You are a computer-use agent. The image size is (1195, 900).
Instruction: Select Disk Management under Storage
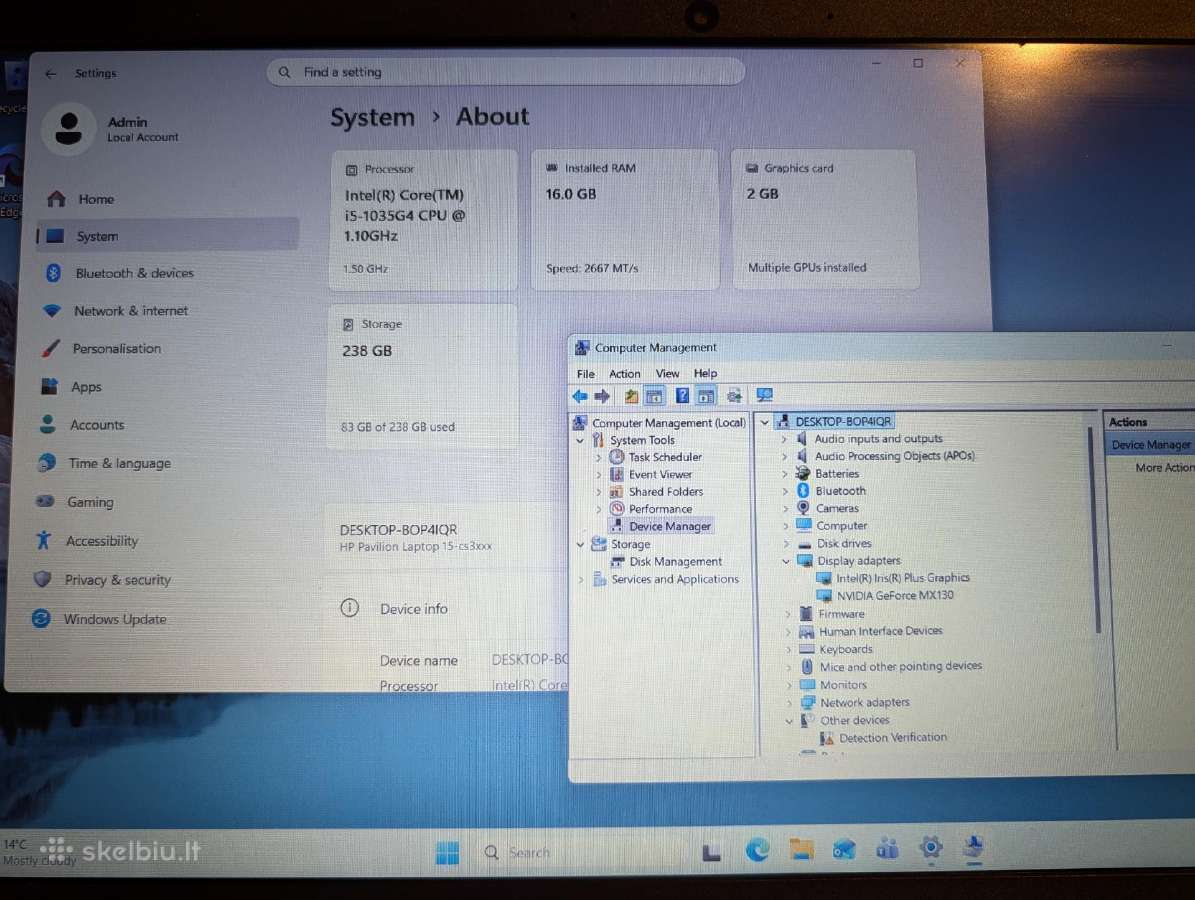[x=675, y=562]
